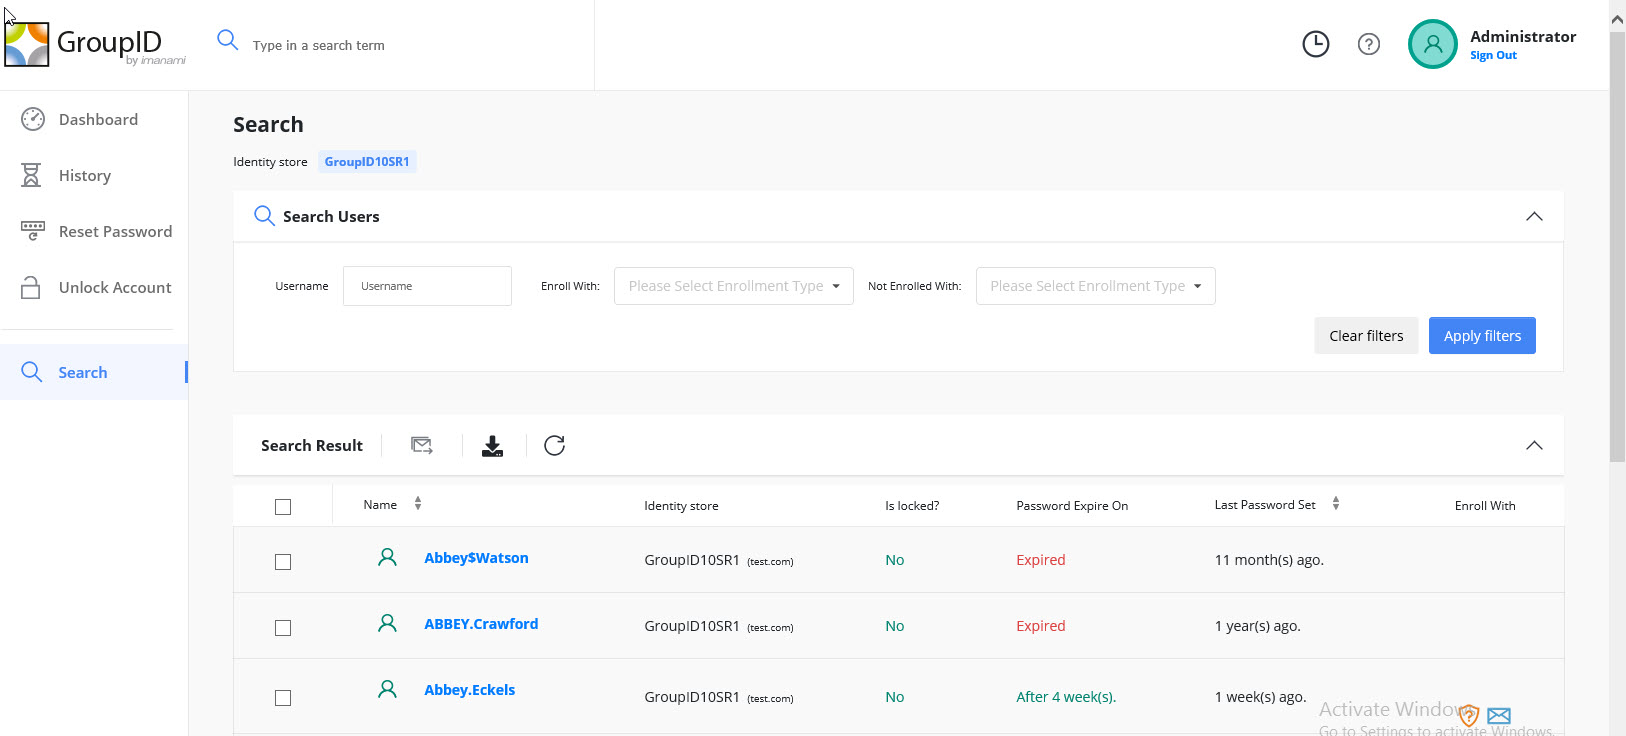Viewport: 1626px width, 736px height.
Task: Click user icon beside Abbey$Watson
Action: pos(387,557)
